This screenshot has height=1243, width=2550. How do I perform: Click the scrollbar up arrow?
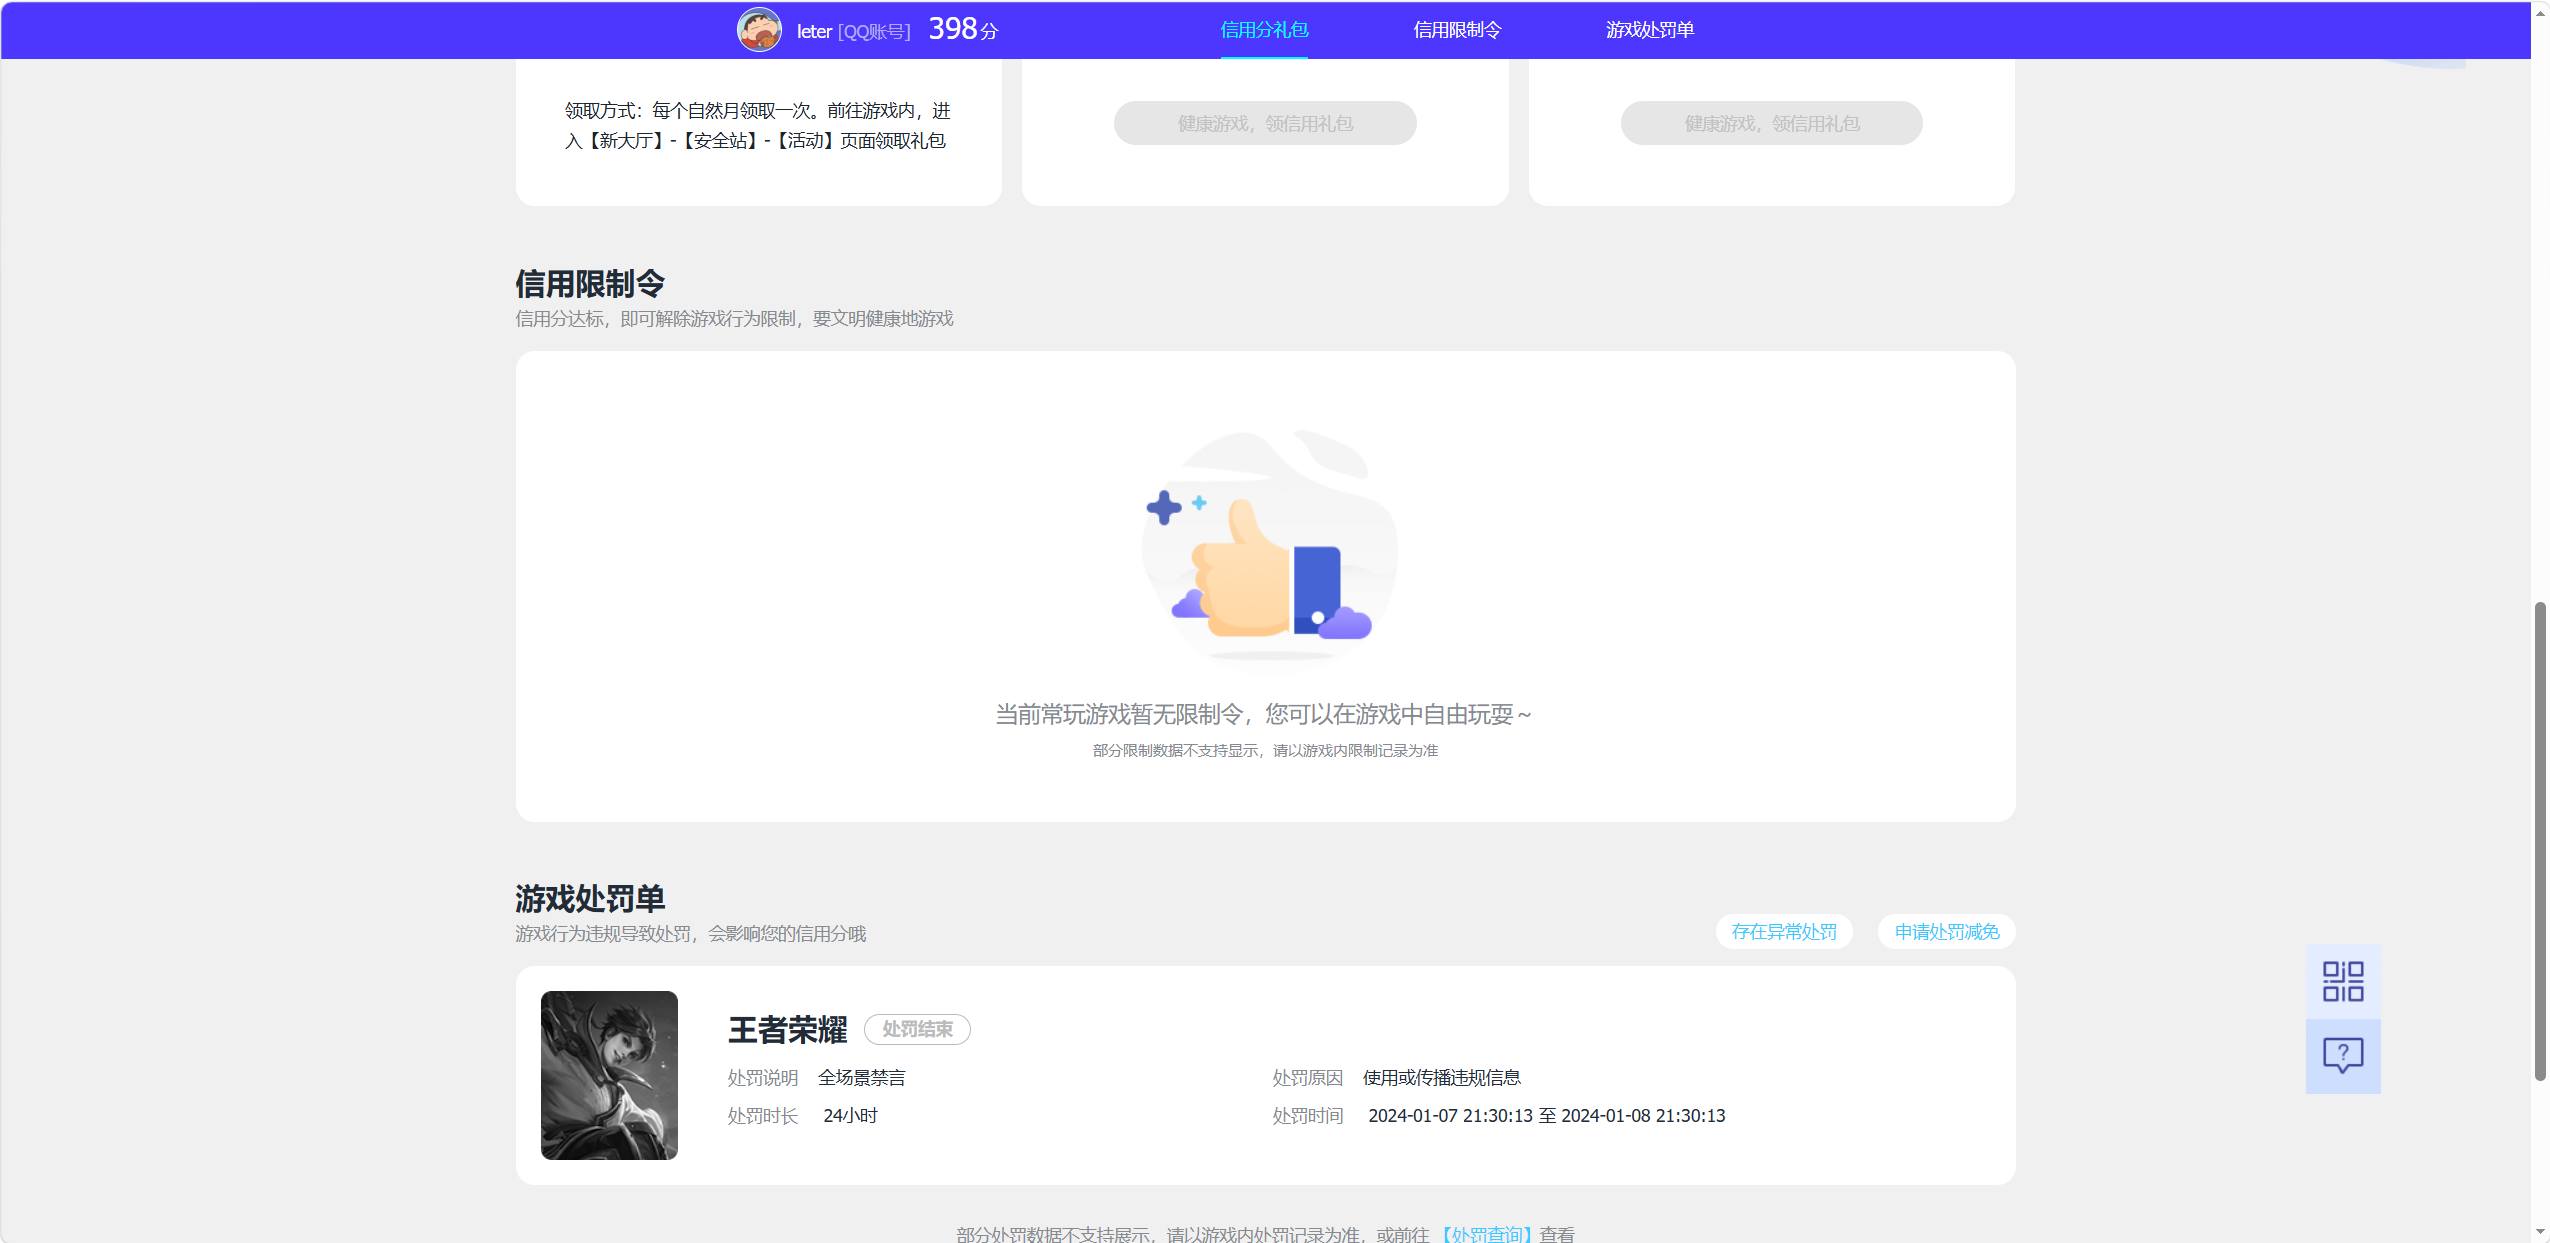point(2540,13)
